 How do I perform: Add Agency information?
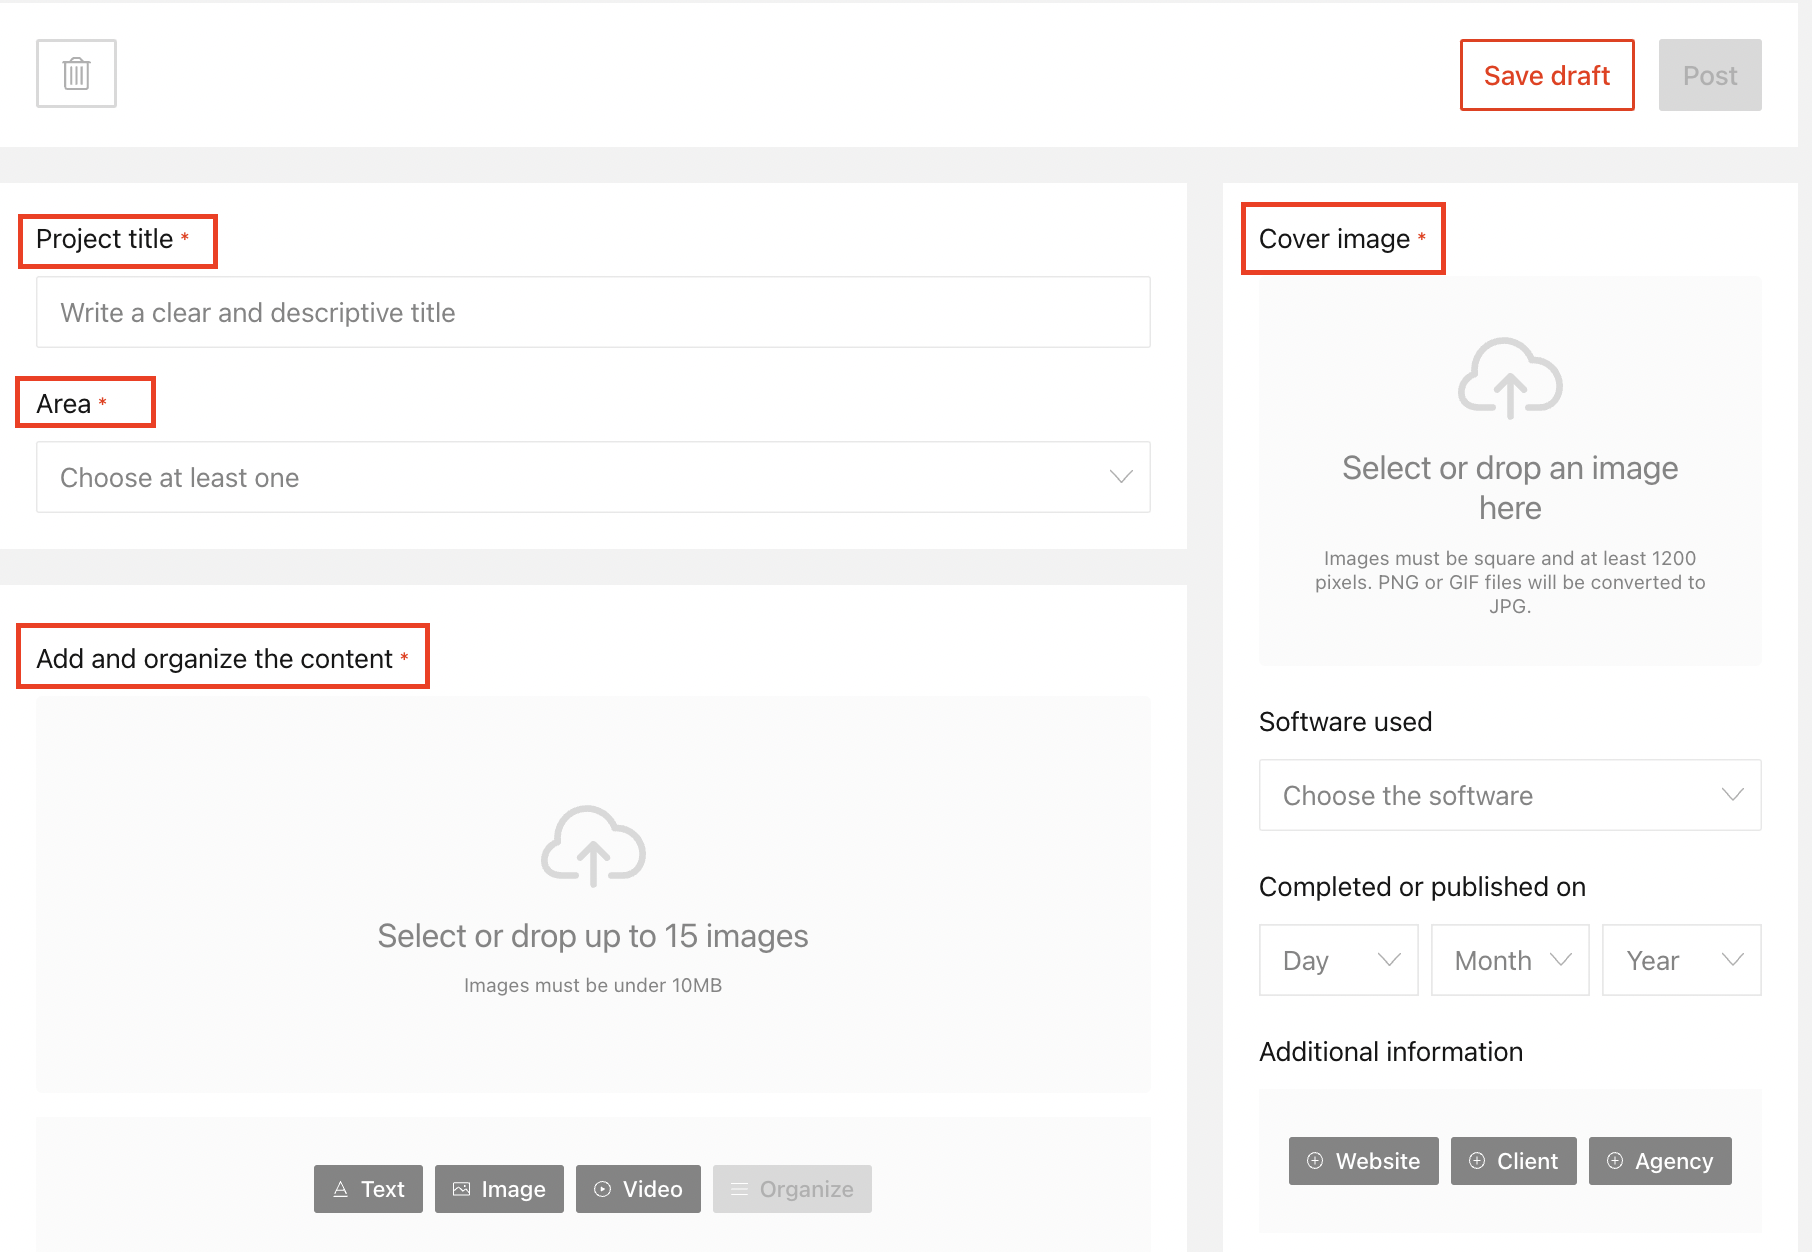click(1660, 1161)
